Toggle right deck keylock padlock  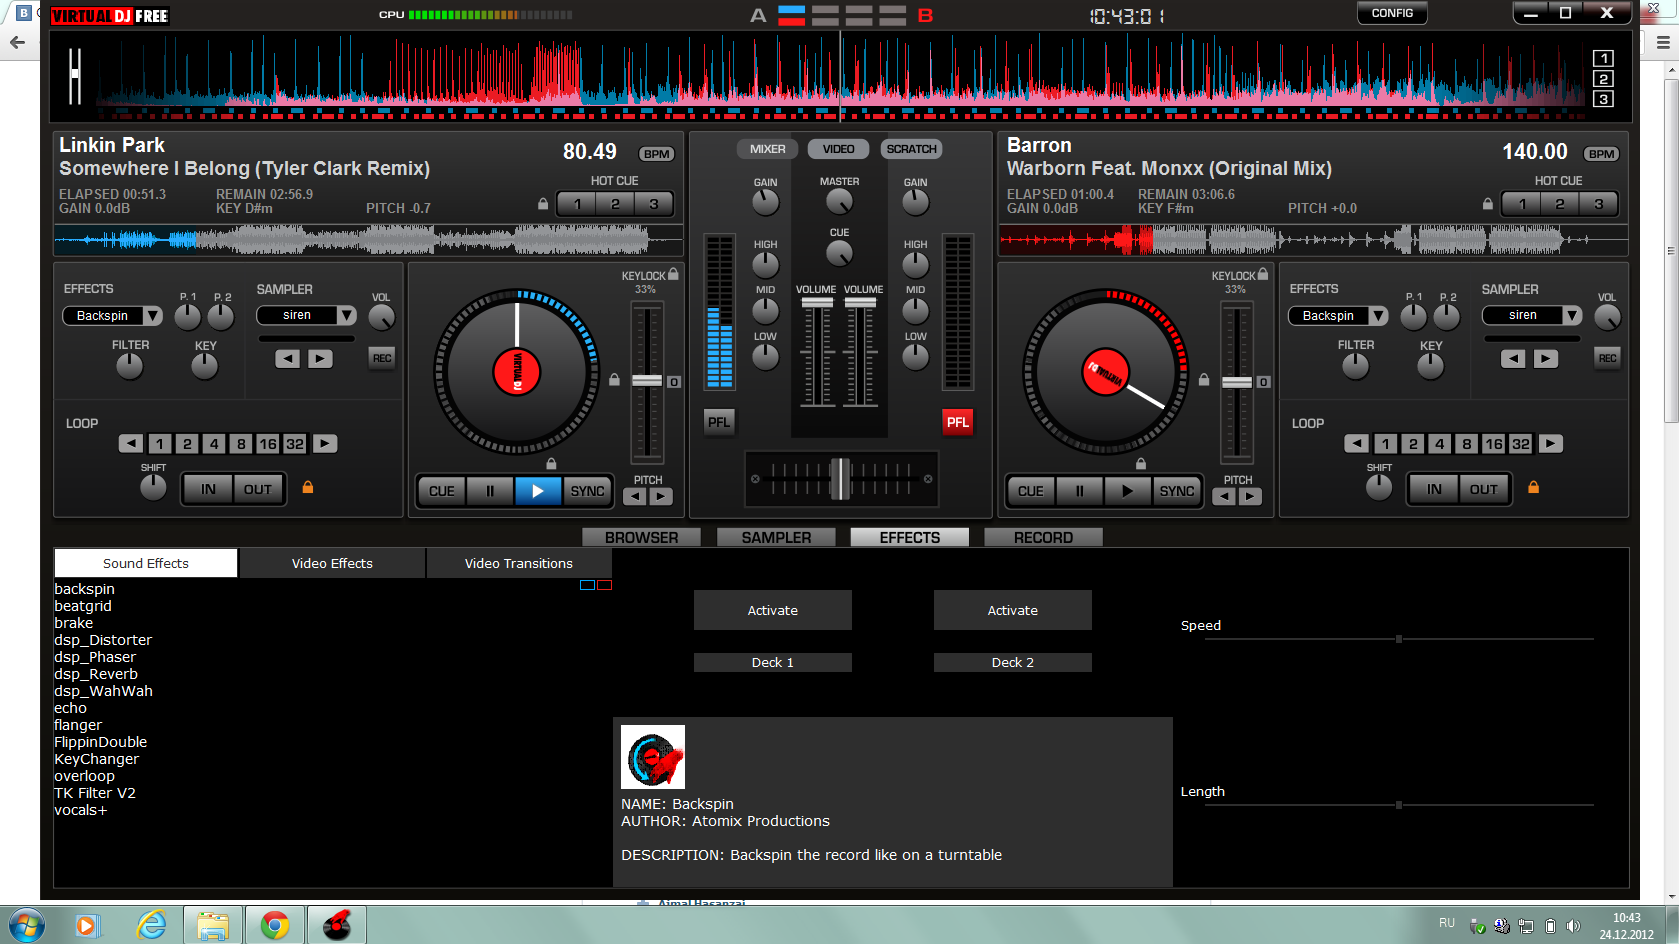(1263, 274)
